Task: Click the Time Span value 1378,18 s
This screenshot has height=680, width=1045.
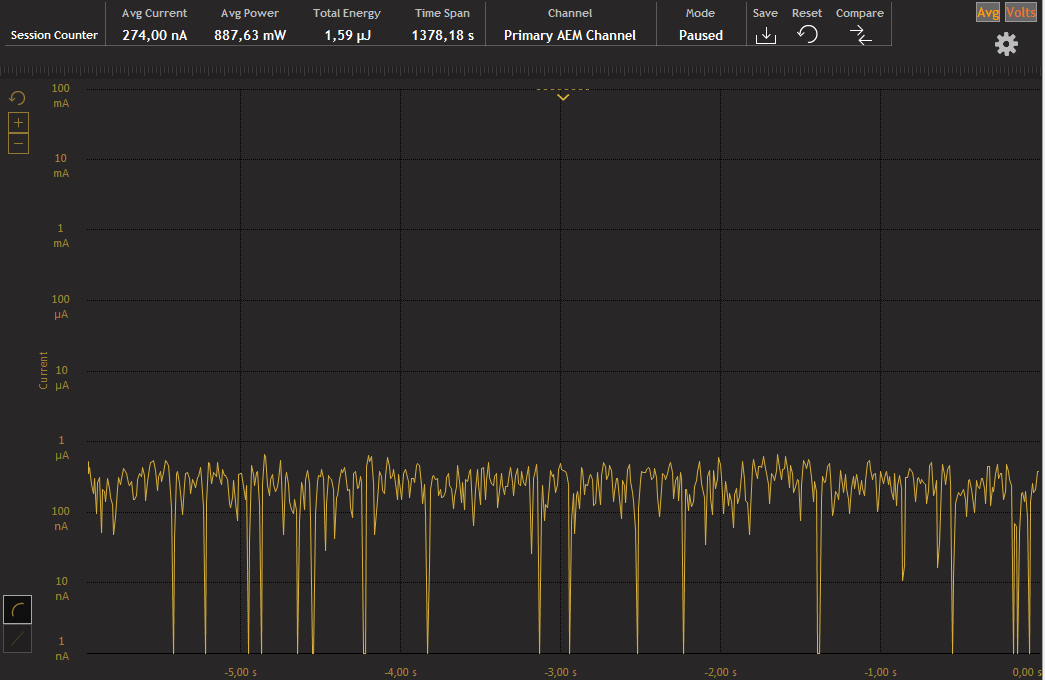Action: [x=443, y=35]
